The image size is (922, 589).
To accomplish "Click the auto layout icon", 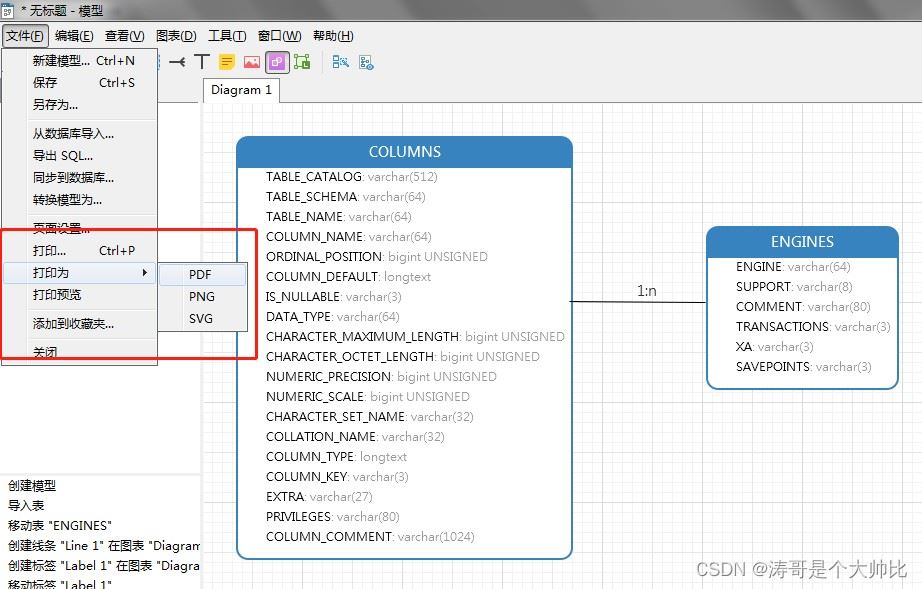I will point(341,62).
